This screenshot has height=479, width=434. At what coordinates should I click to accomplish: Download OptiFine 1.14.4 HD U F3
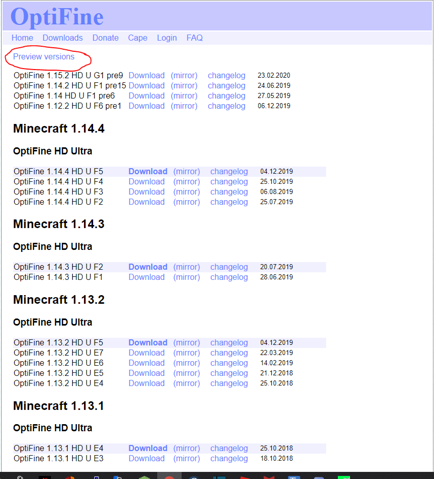click(146, 192)
